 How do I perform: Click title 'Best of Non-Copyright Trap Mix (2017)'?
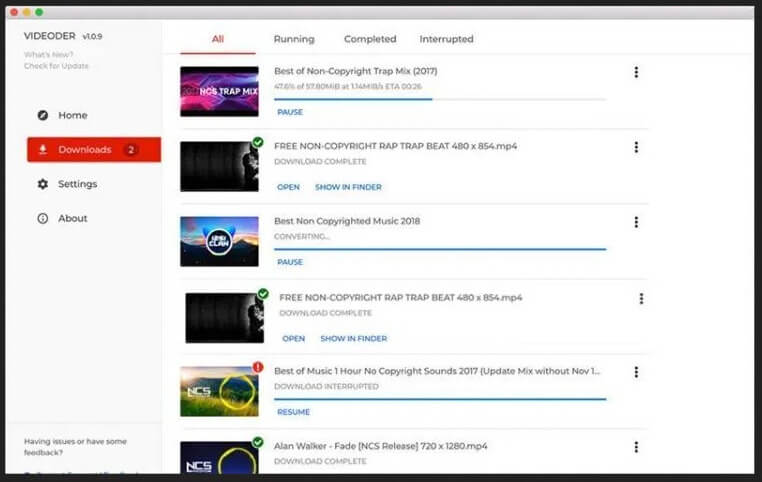[356, 71]
